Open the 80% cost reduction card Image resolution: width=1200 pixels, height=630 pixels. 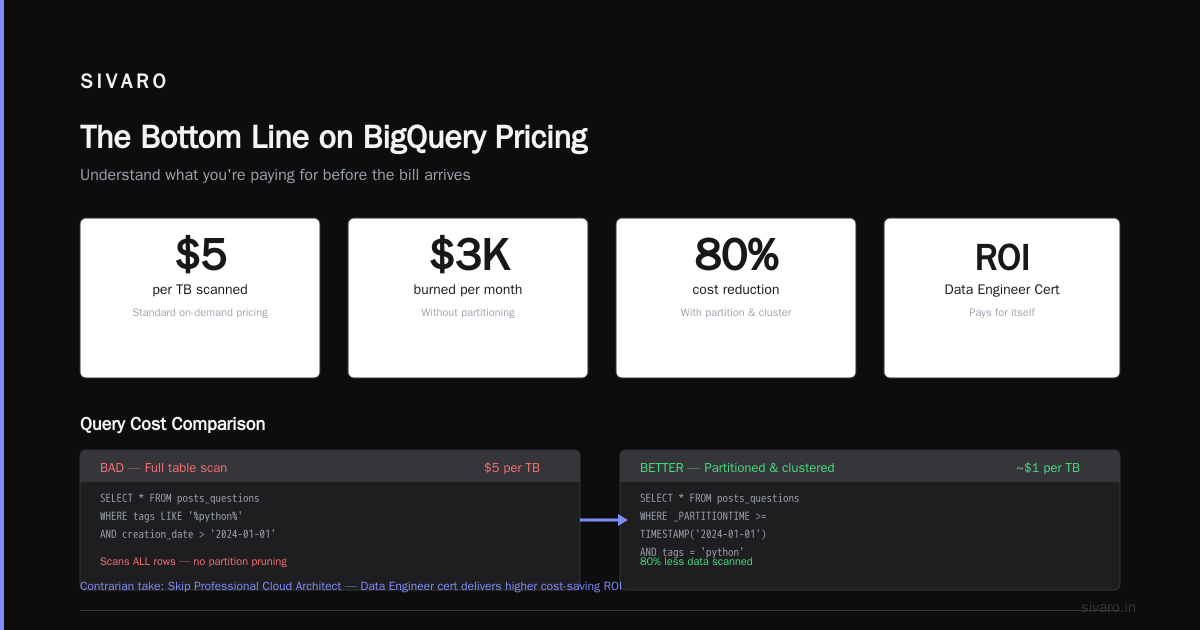pyautogui.click(x=736, y=298)
